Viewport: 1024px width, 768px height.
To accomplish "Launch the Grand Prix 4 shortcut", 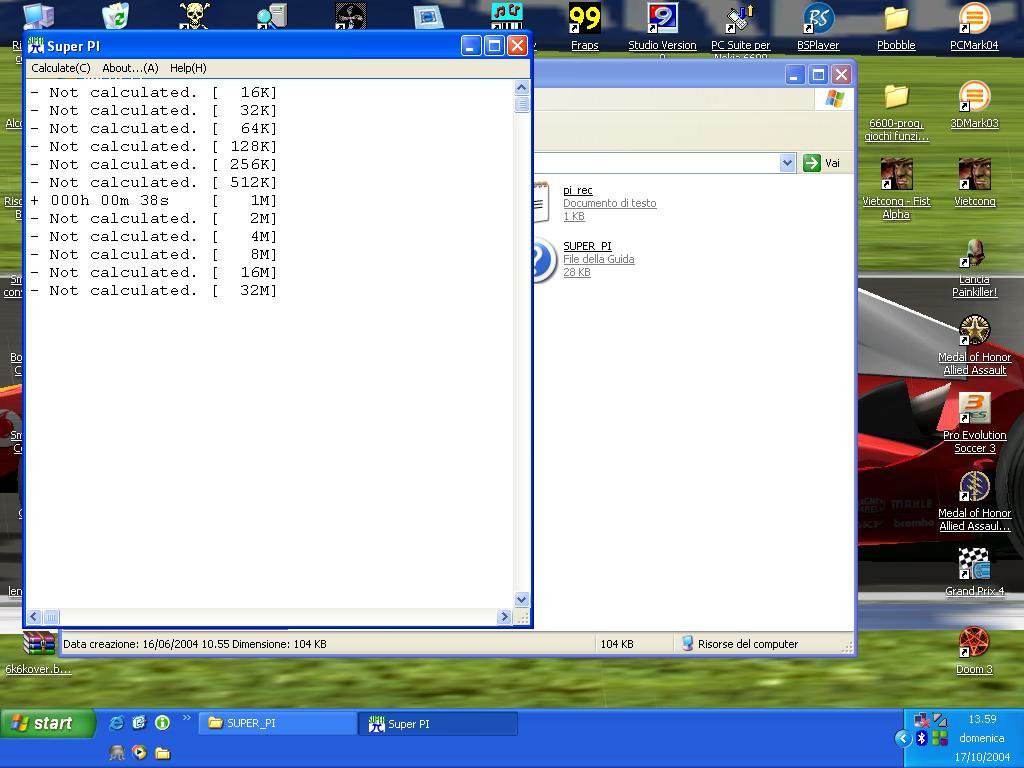I will (x=974, y=572).
